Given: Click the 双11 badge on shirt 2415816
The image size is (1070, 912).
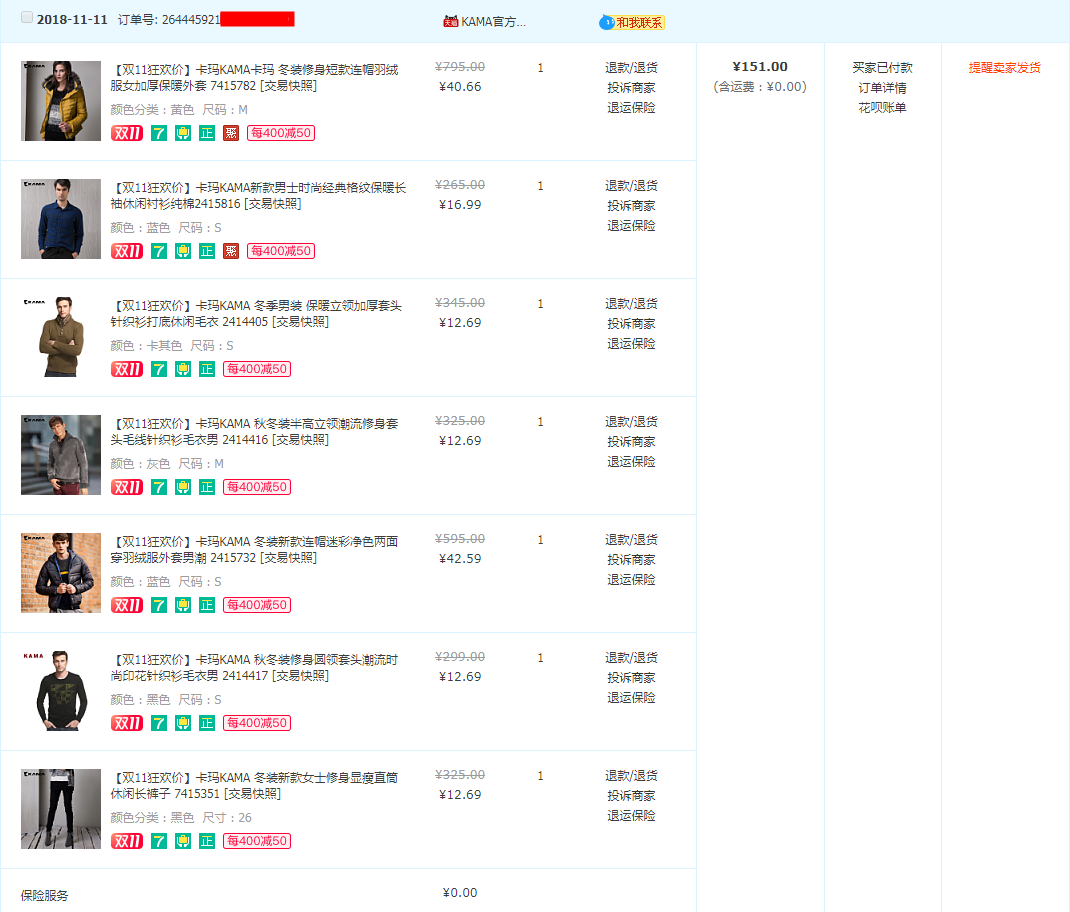Looking at the screenshot, I should [127, 251].
